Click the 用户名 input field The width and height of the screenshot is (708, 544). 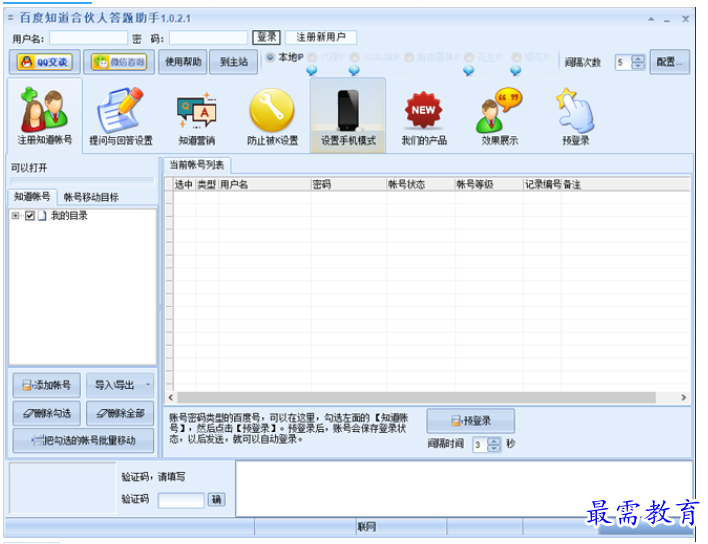(x=88, y=38)
